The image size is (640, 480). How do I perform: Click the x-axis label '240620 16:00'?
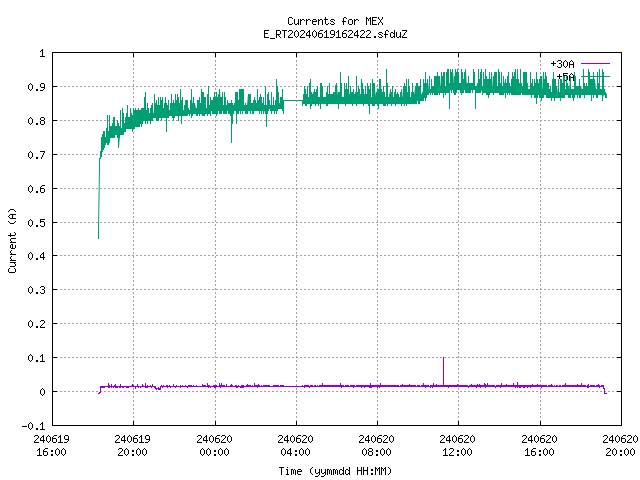coord(539,445)
